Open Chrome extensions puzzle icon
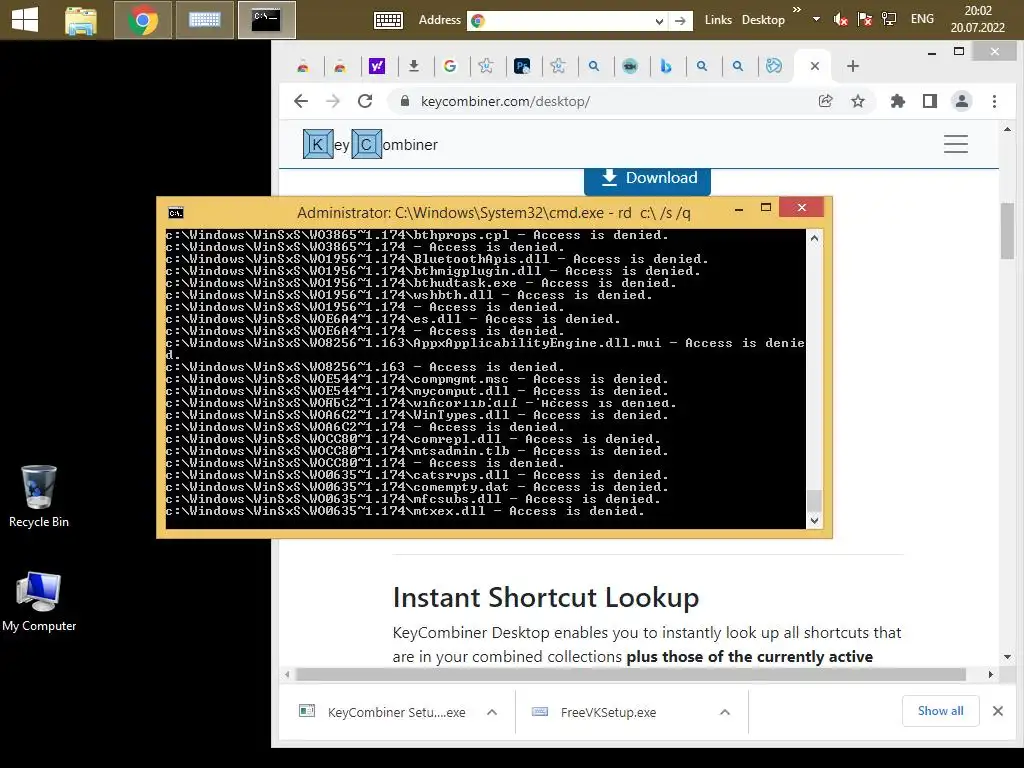Image resolution: width=1024 pixels, height=768 pixels. click(x=897, y=101)
